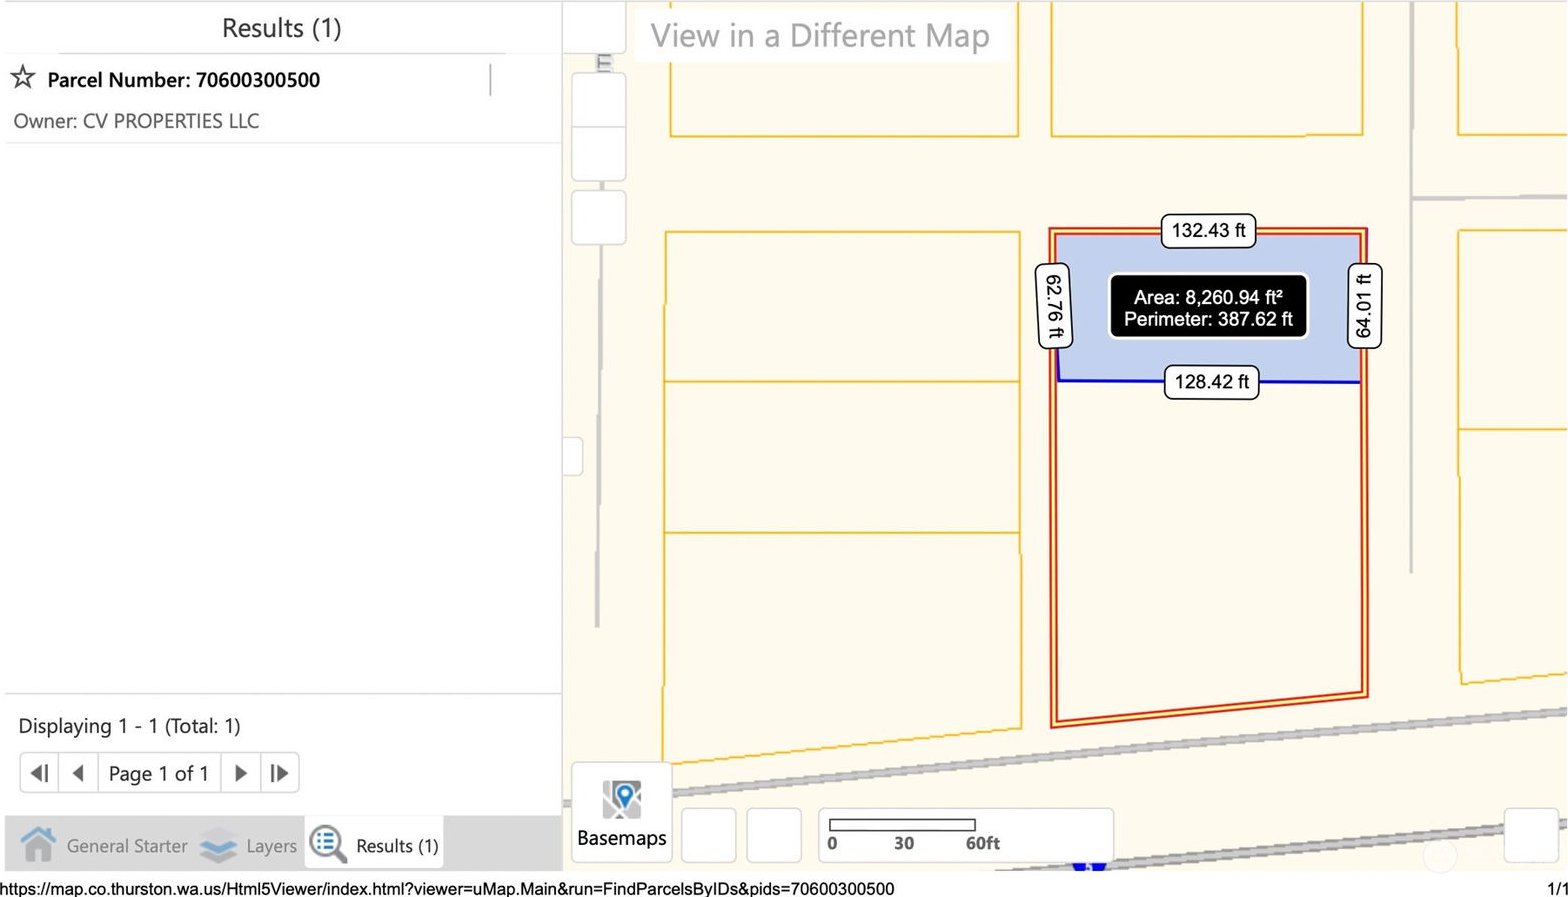Go to last results page
The width and height of the screenshot is (1568, 897).
tap(280, 773)
